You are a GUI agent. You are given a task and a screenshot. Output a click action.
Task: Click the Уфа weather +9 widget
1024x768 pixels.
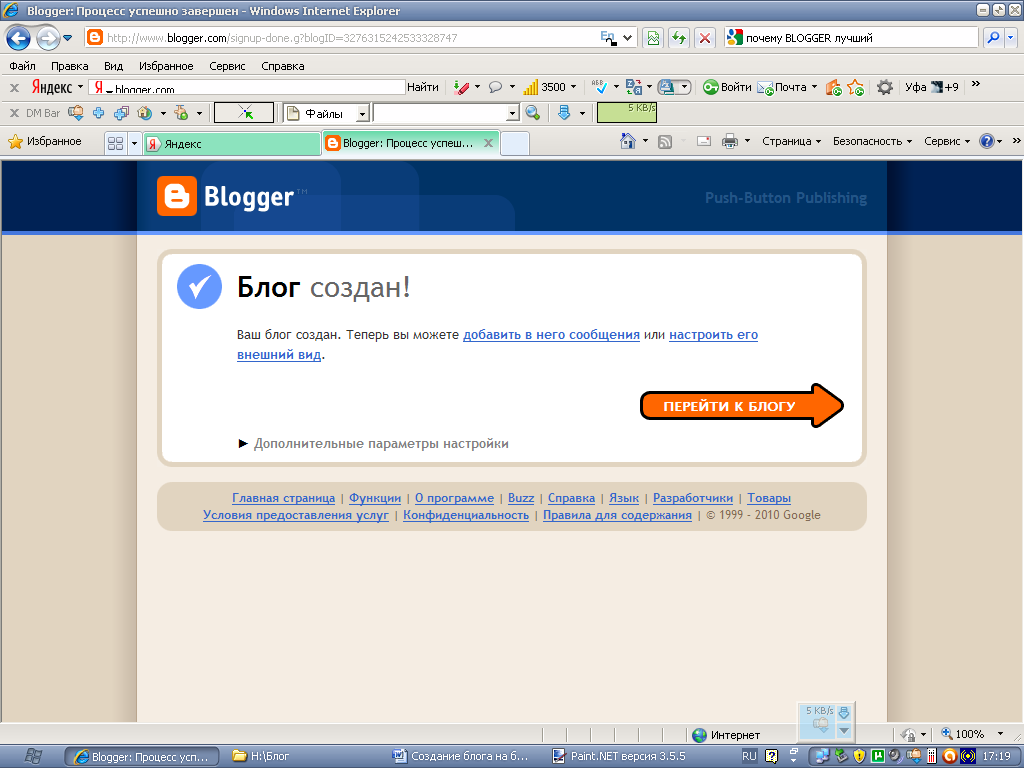tap(932, 87)
